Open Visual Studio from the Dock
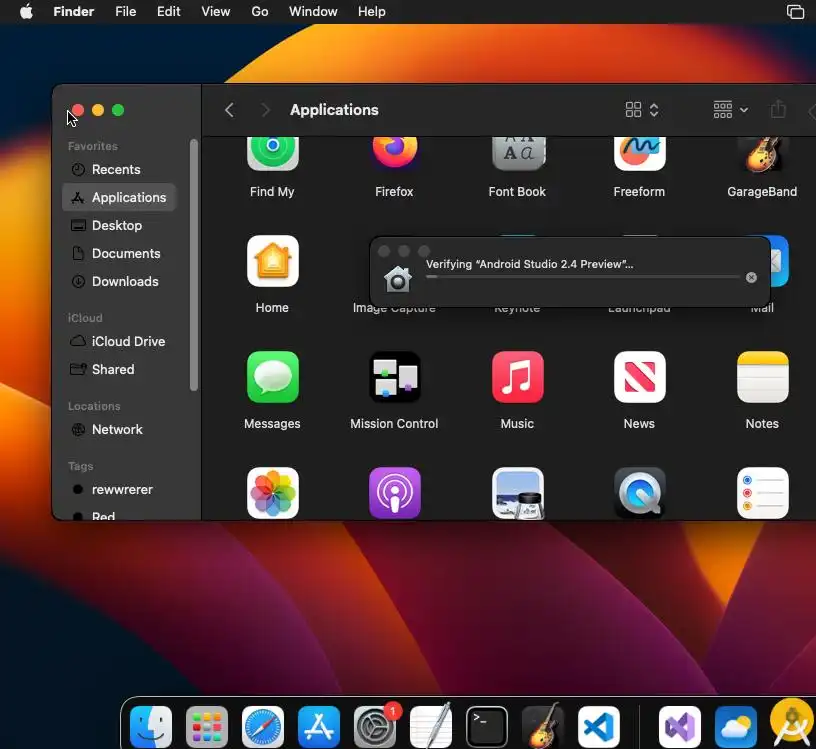Image resolution: width=816 pixels, height=749 pixels. coord(680,727)
